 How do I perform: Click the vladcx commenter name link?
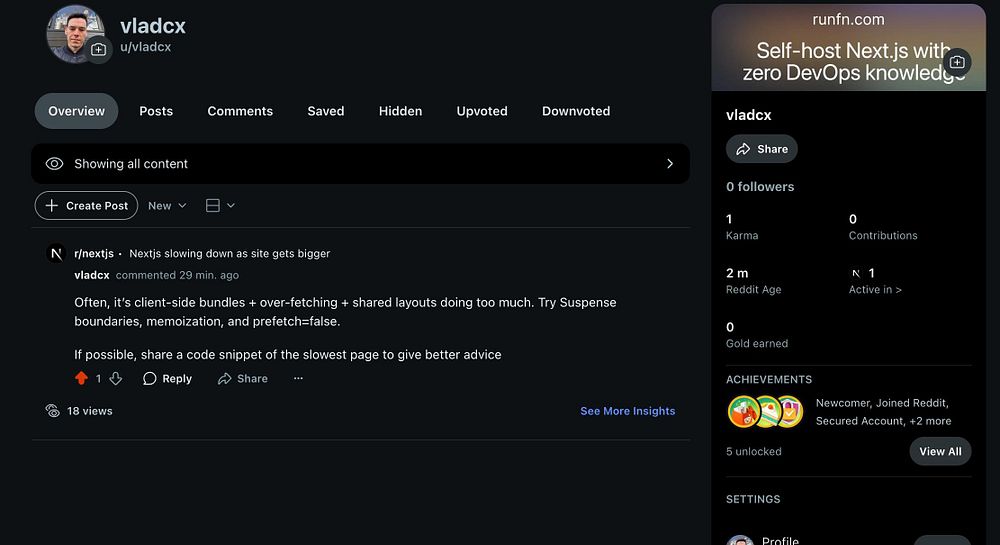[x=92, y=275]
